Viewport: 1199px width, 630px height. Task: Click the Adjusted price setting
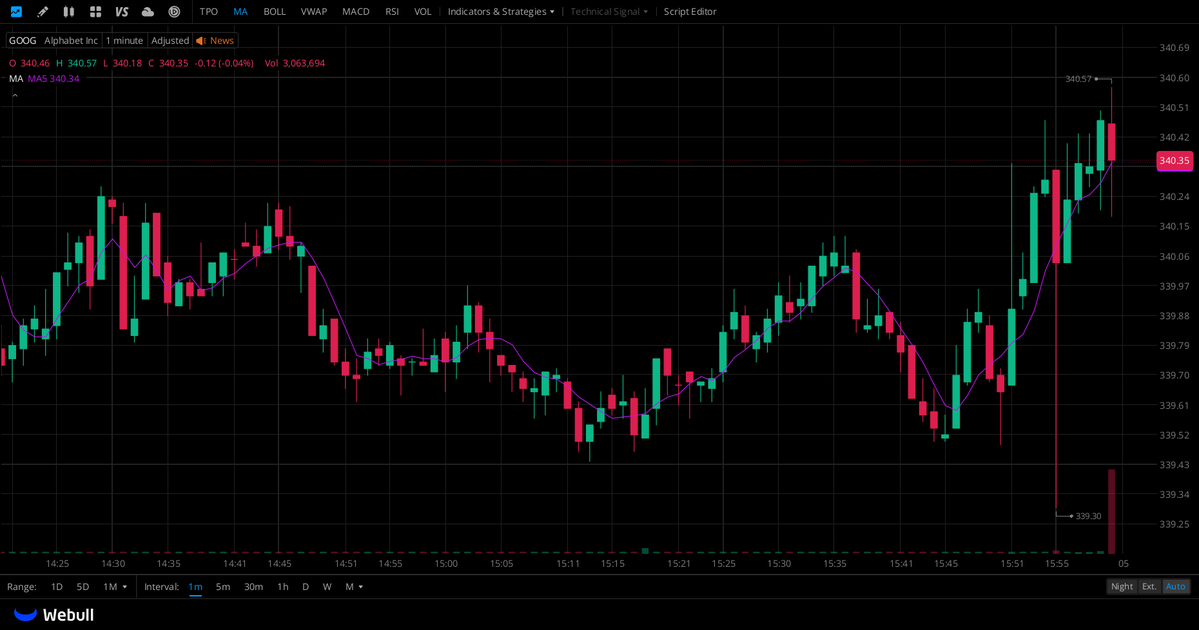(170, 41)
